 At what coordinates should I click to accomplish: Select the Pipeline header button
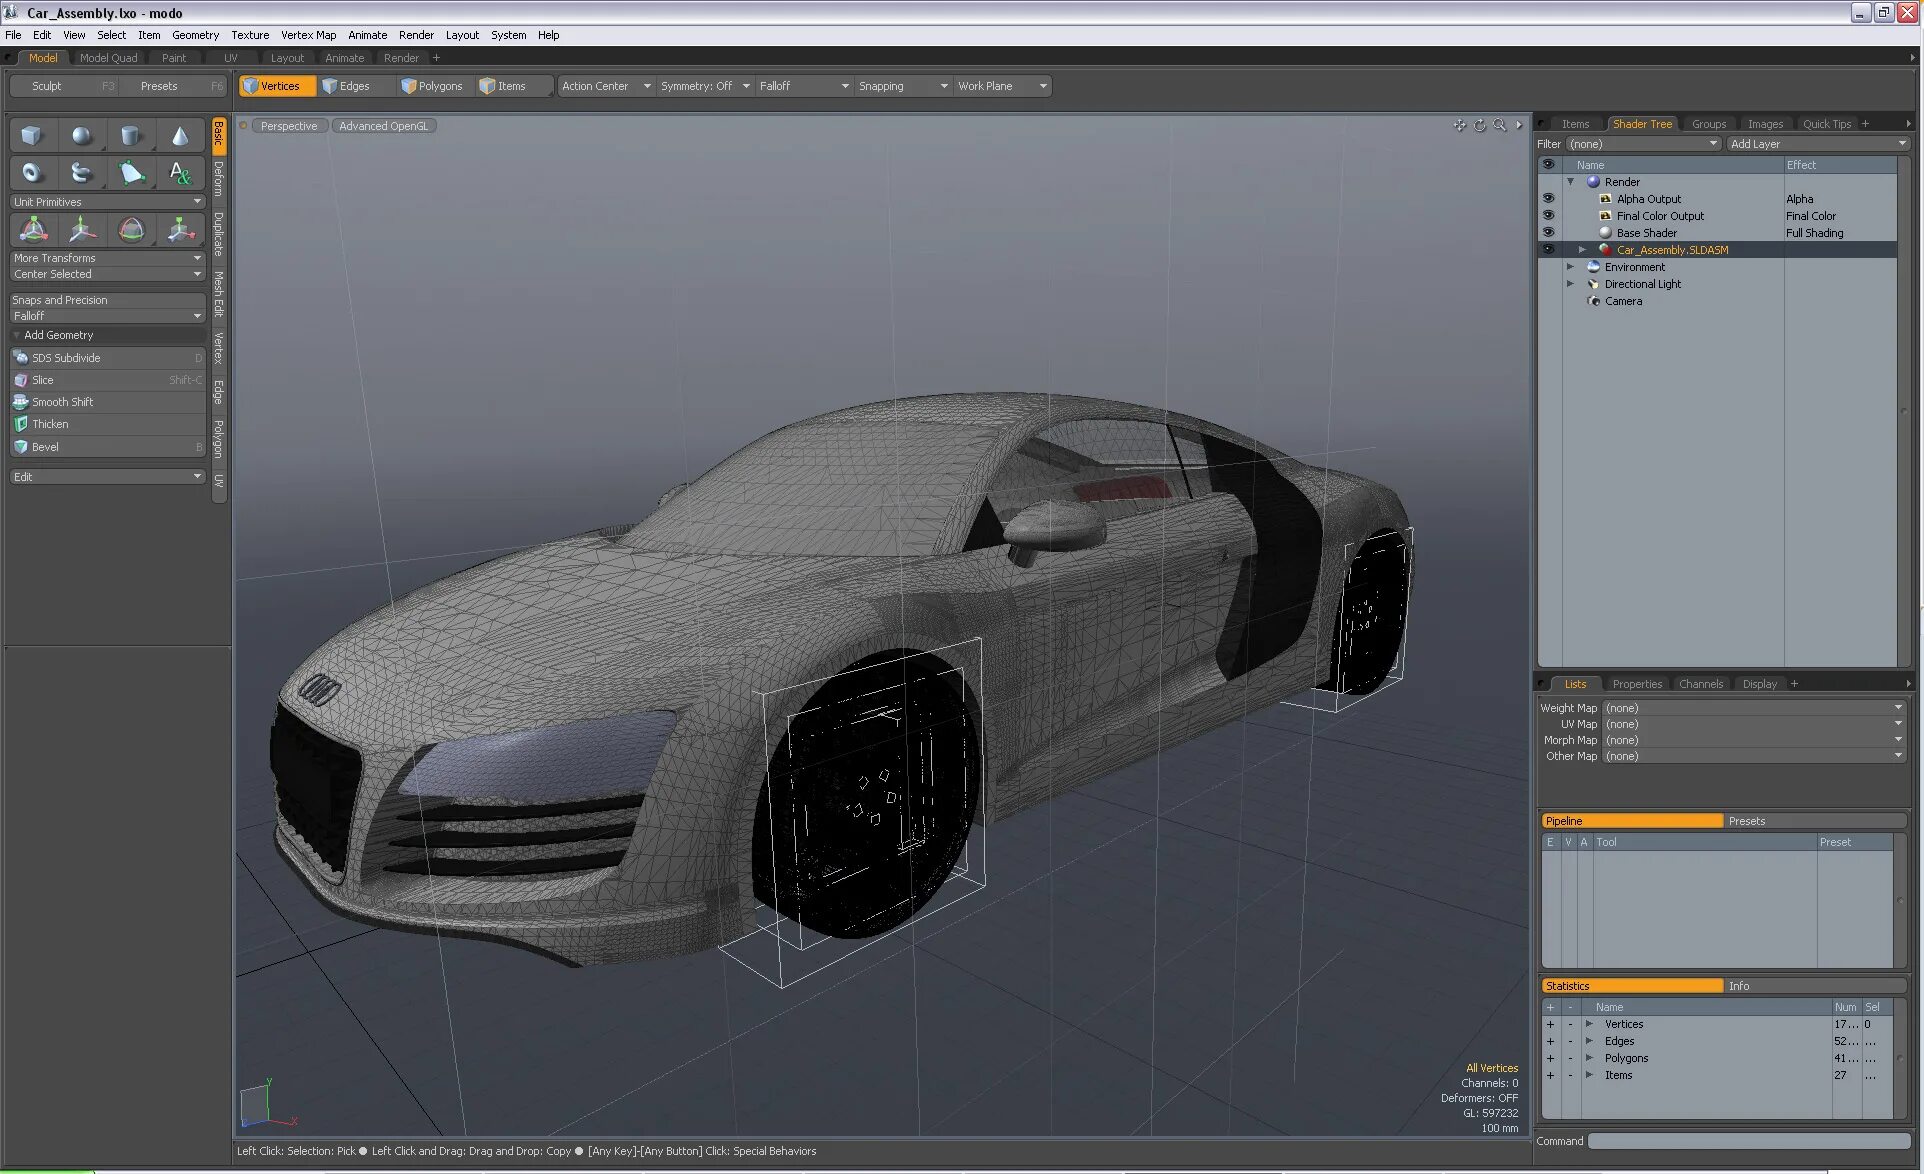tap(1632, 821)
